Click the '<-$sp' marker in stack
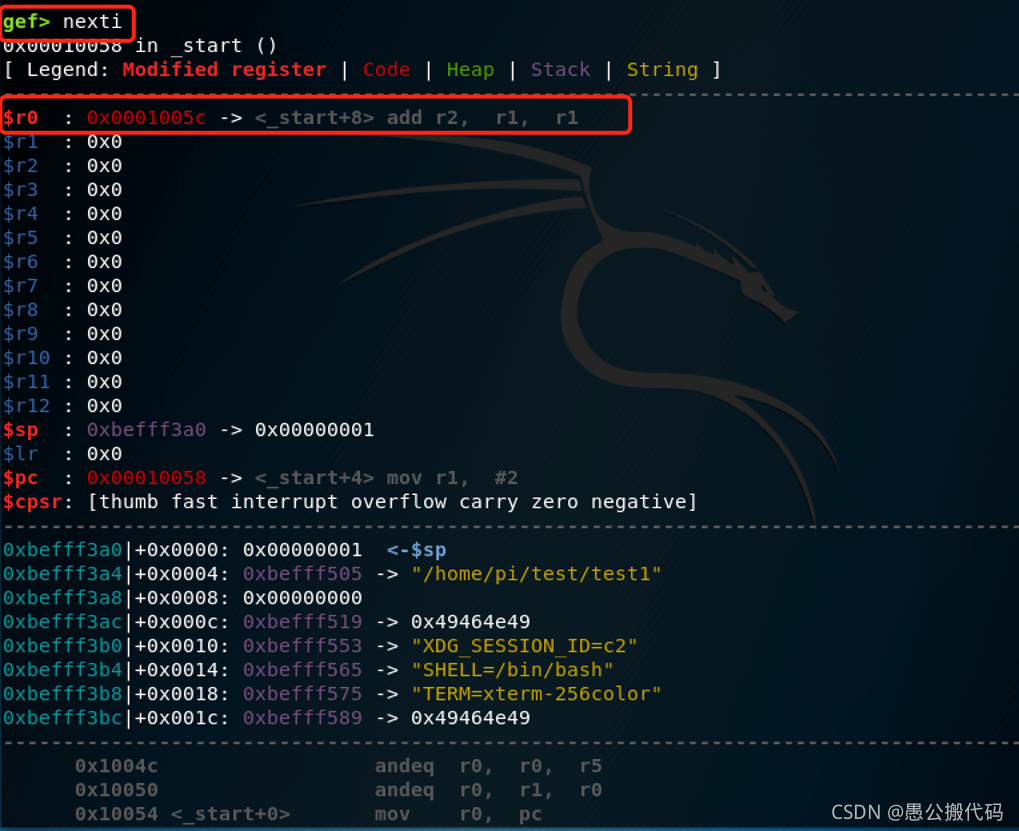Image resolution: width=1019 pixels, height=831 pixels. coord(417,550)
